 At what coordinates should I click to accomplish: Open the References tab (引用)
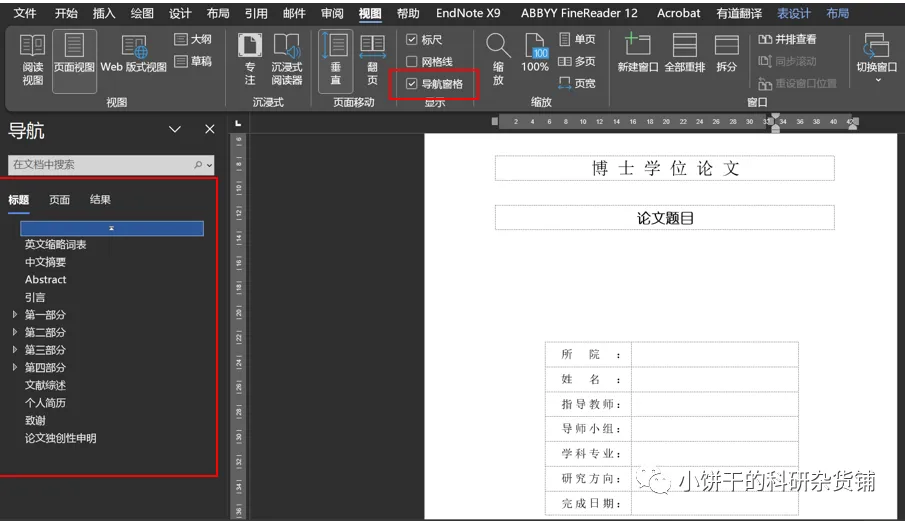pyautogui.click(x=256, y=13)
